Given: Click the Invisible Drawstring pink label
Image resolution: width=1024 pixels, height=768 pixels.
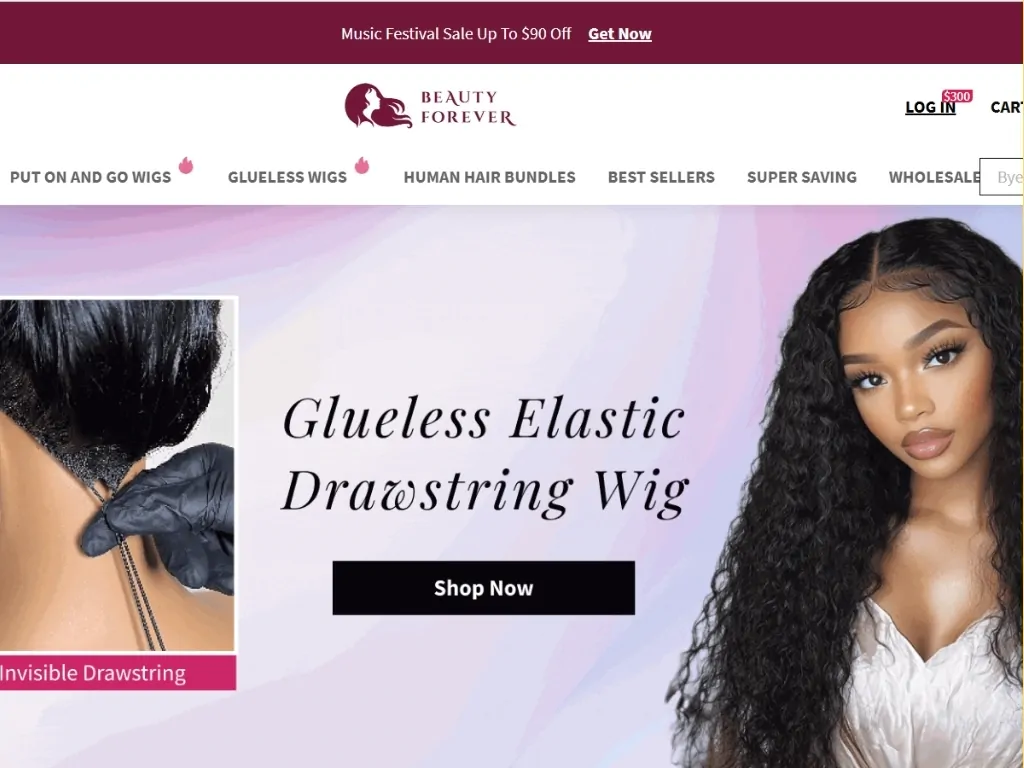Looking at the screenshot, I should coord(118,673).
